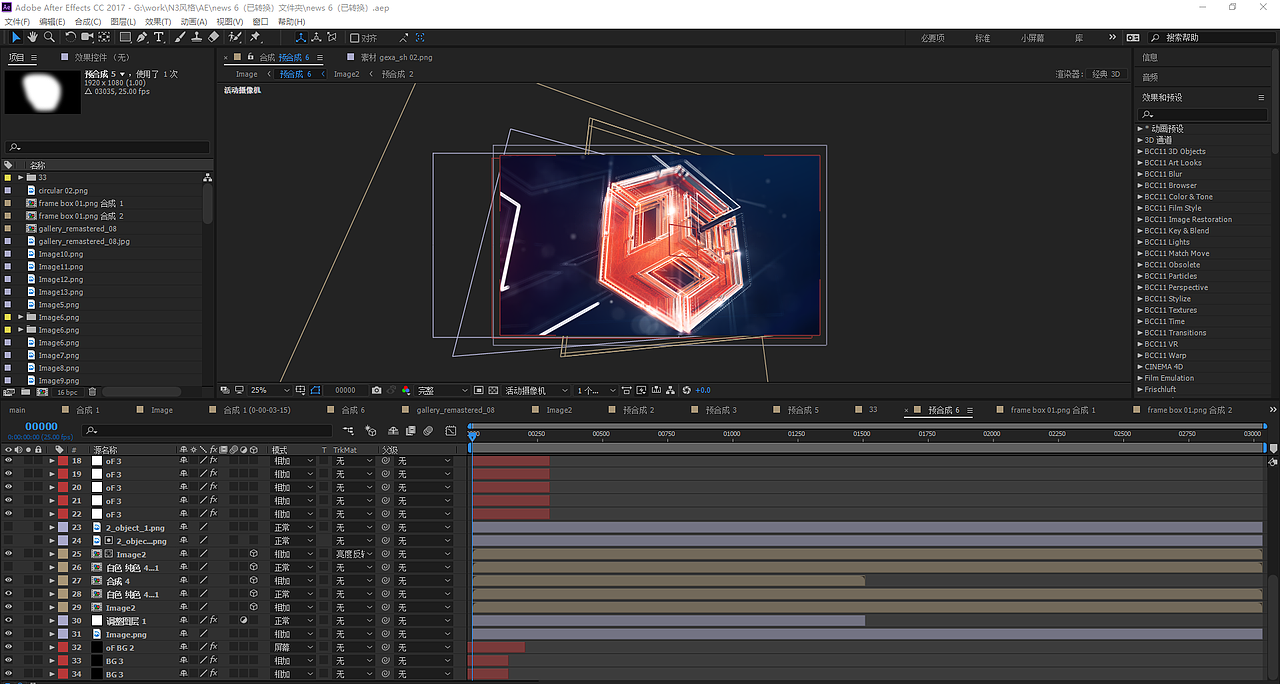Viewport: 1280px width, 684px height.
Task: Switch to the 预合成 2 timeline tab
Action: point(639,410)
